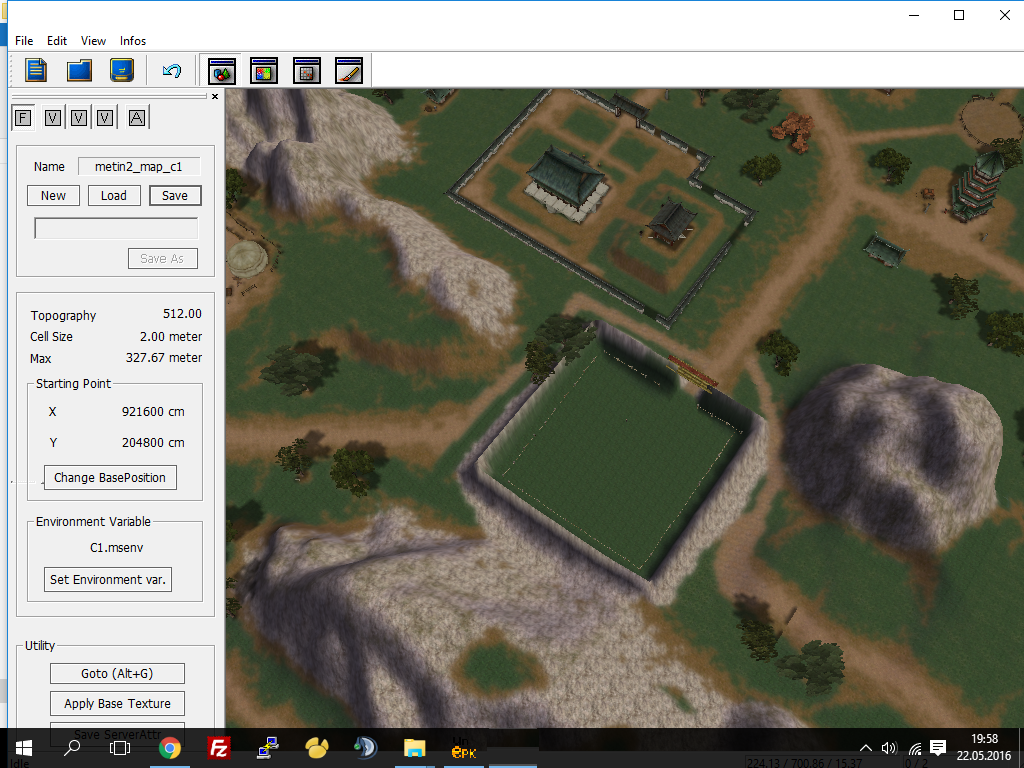The image size is (1024, 768).
Task: Click the Load map button
Action: tap(114, 196)
